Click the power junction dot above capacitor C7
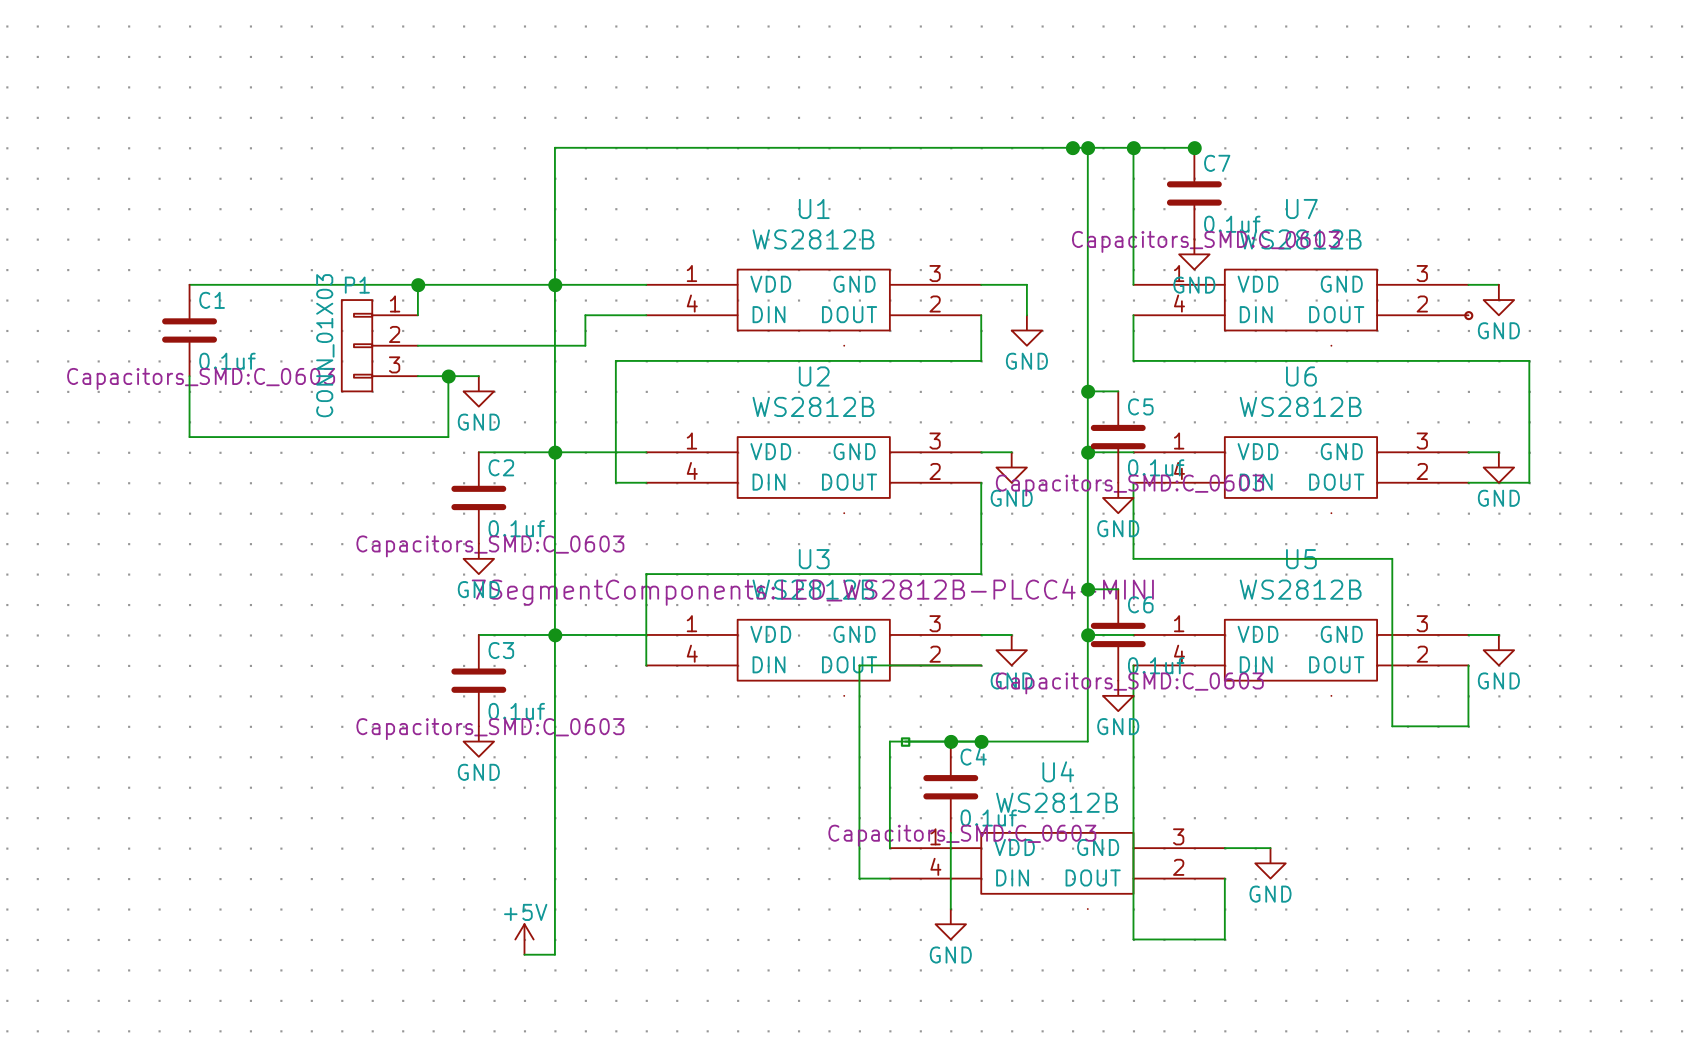 1194,148
